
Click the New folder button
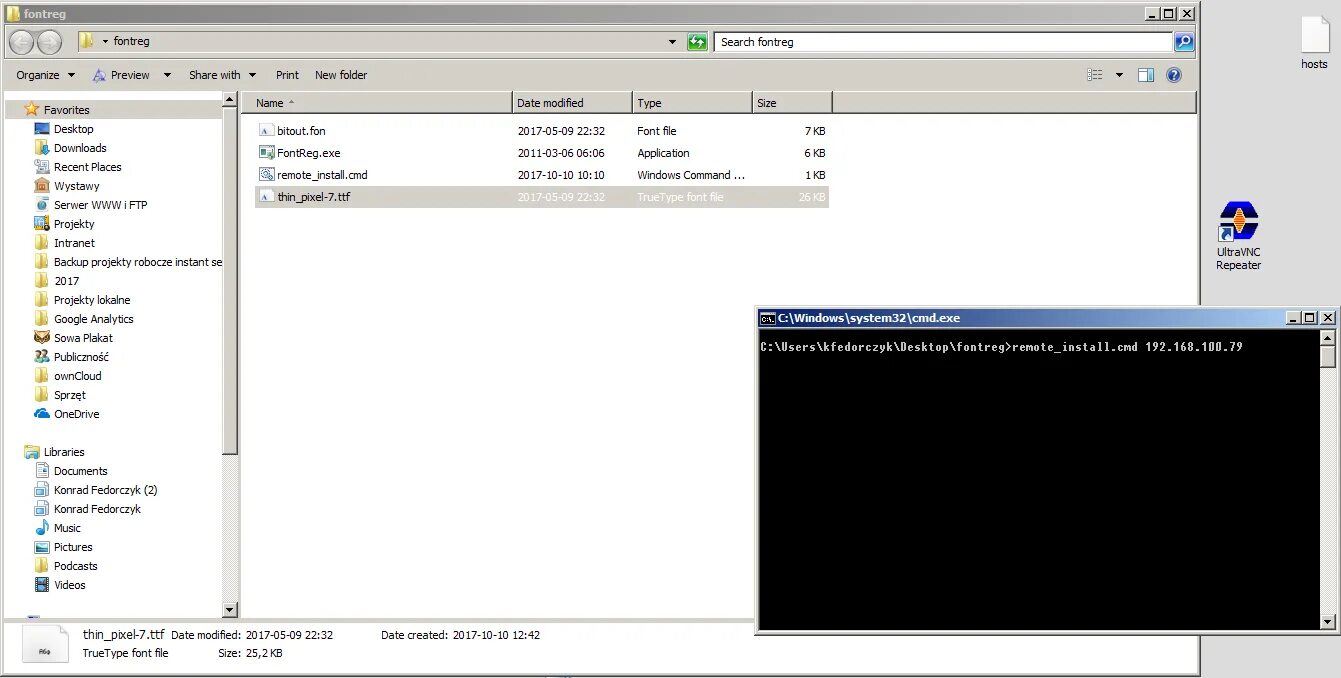341,75
